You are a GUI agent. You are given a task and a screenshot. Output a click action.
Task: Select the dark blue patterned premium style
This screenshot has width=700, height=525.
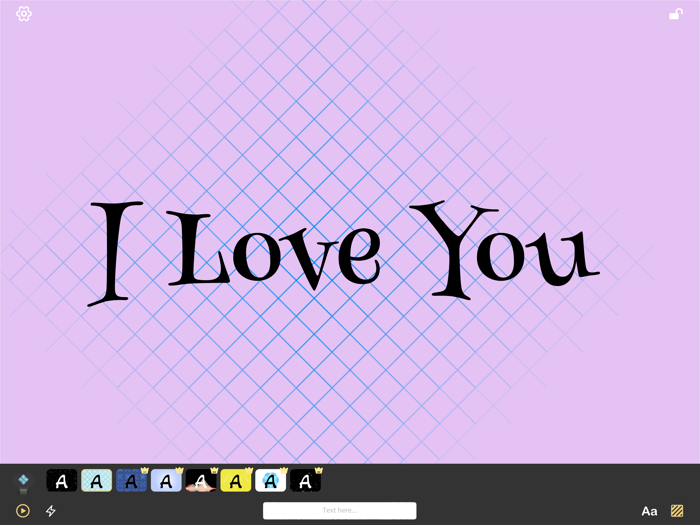(x=132, y=481)
